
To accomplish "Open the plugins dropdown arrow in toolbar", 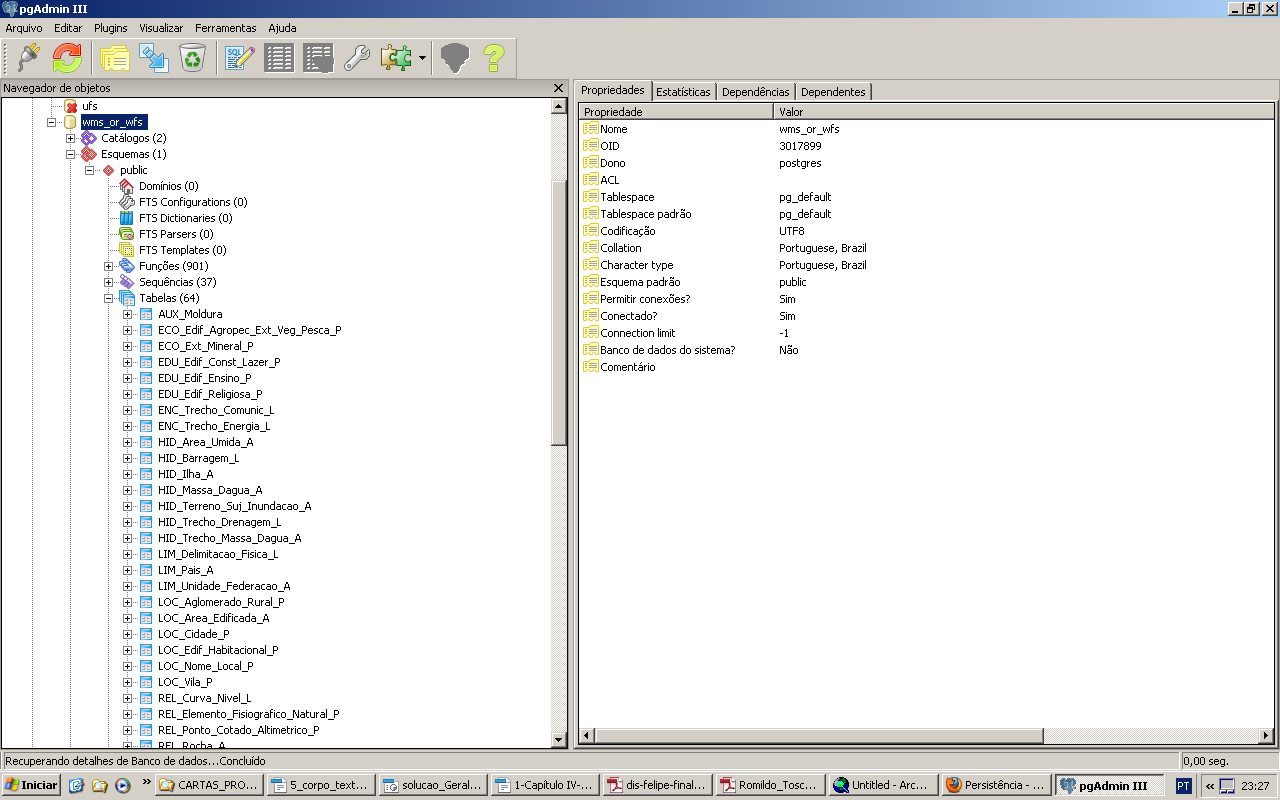I will [422, 58].
